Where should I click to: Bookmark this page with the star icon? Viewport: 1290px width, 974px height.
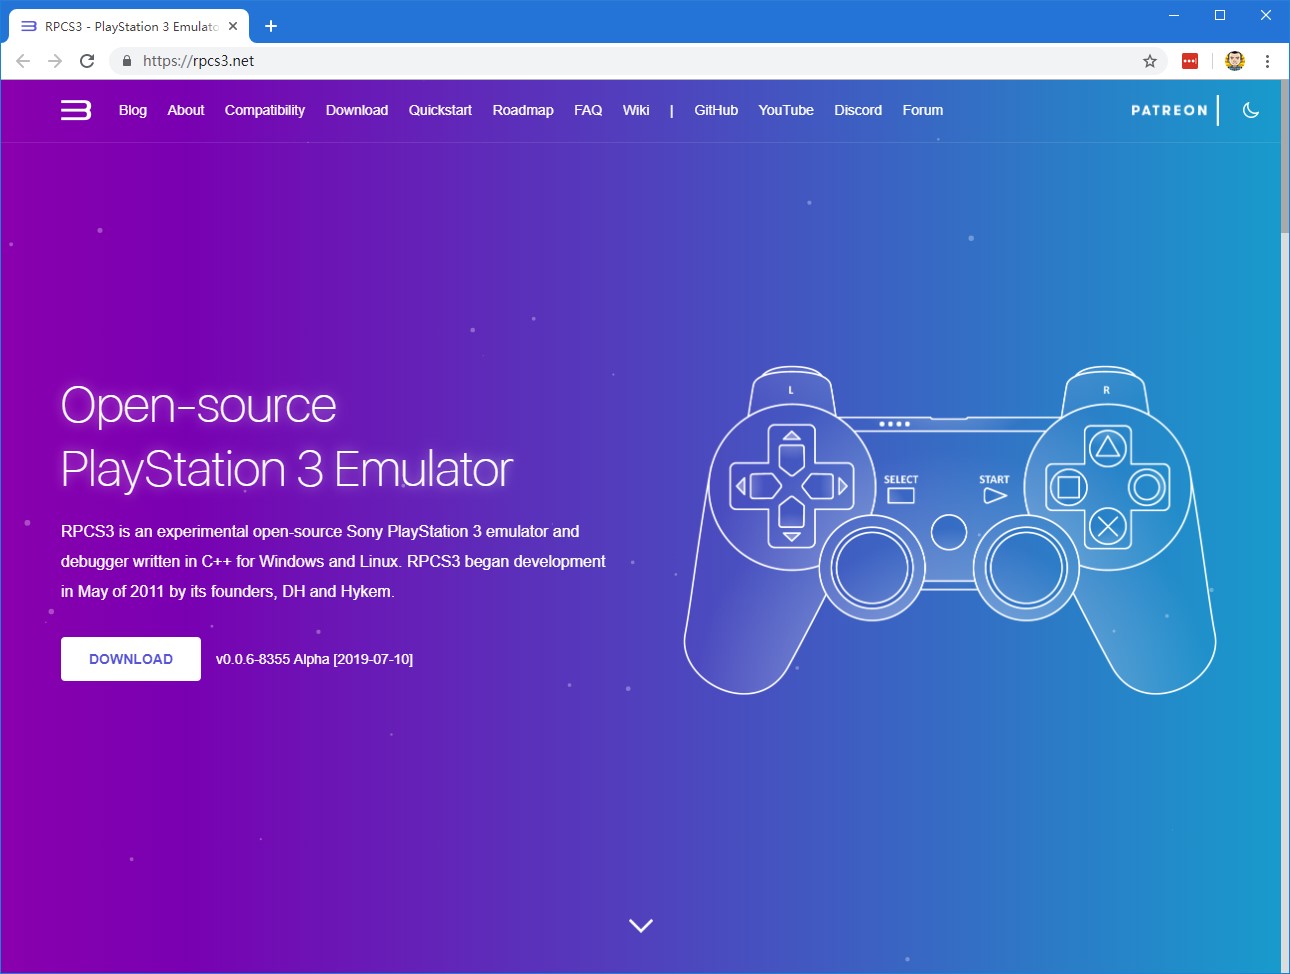coord(1150,61)
